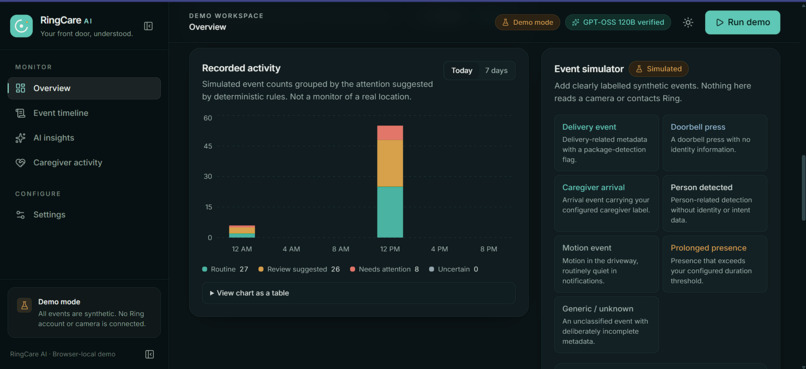This screenshot has height=369, width=806.
Task: Open Caregiver activity
Action: tap(84, 162)
